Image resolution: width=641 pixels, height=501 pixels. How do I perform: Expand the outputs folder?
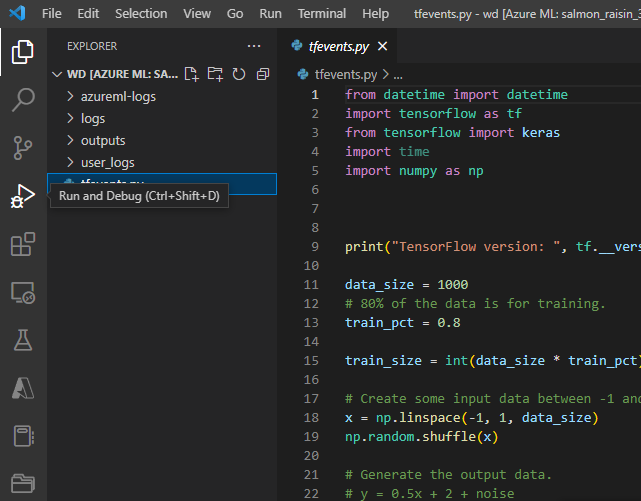[x=103, y=140]
